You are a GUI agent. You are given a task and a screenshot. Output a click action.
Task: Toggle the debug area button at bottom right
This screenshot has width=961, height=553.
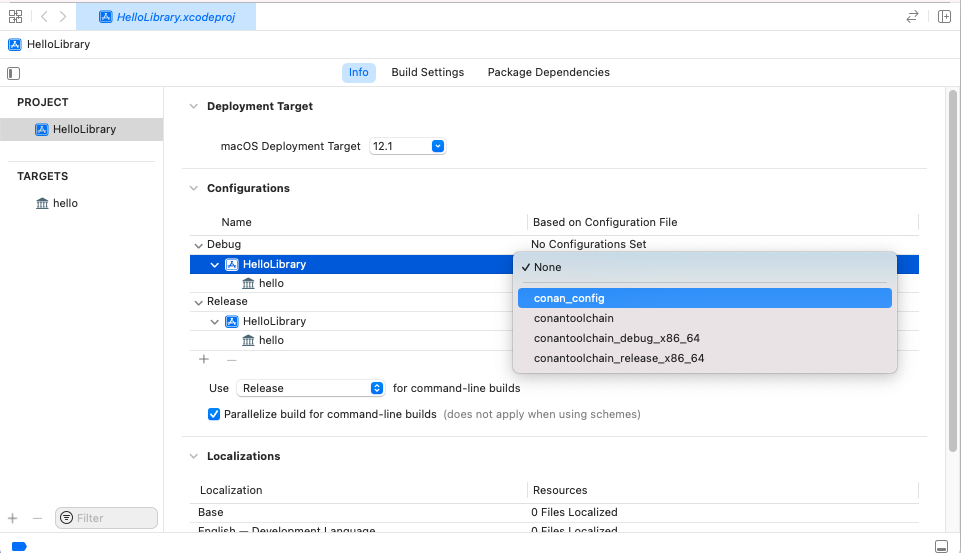[941, 546]
